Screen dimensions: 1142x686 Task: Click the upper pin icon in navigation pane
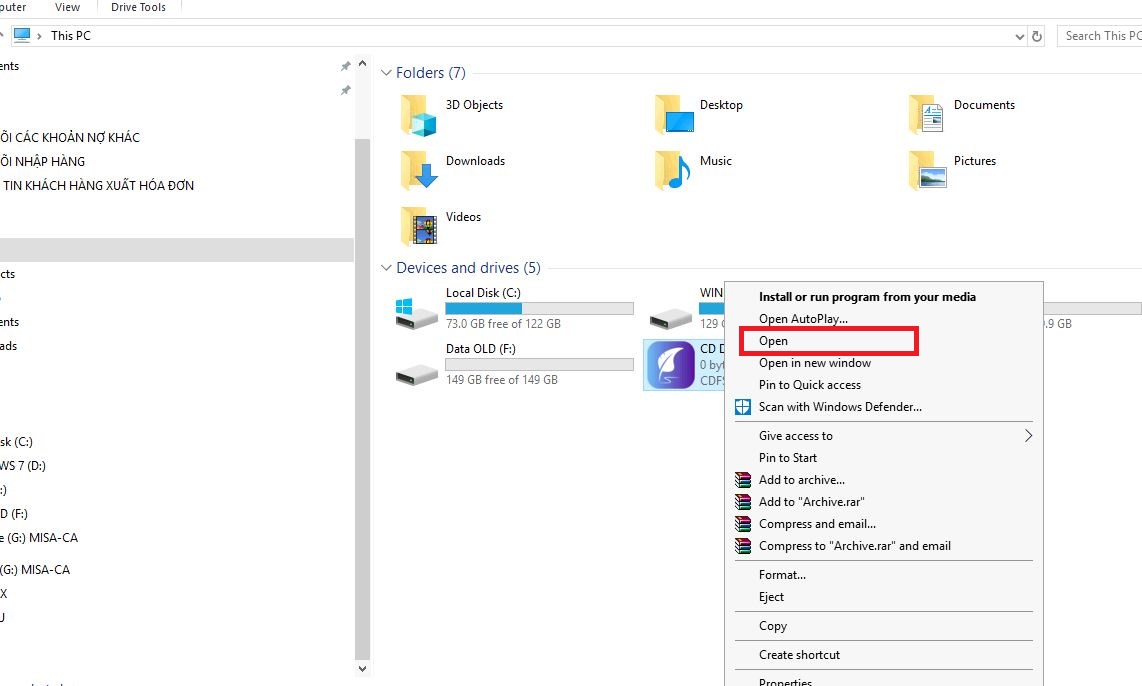coord(345,66)
